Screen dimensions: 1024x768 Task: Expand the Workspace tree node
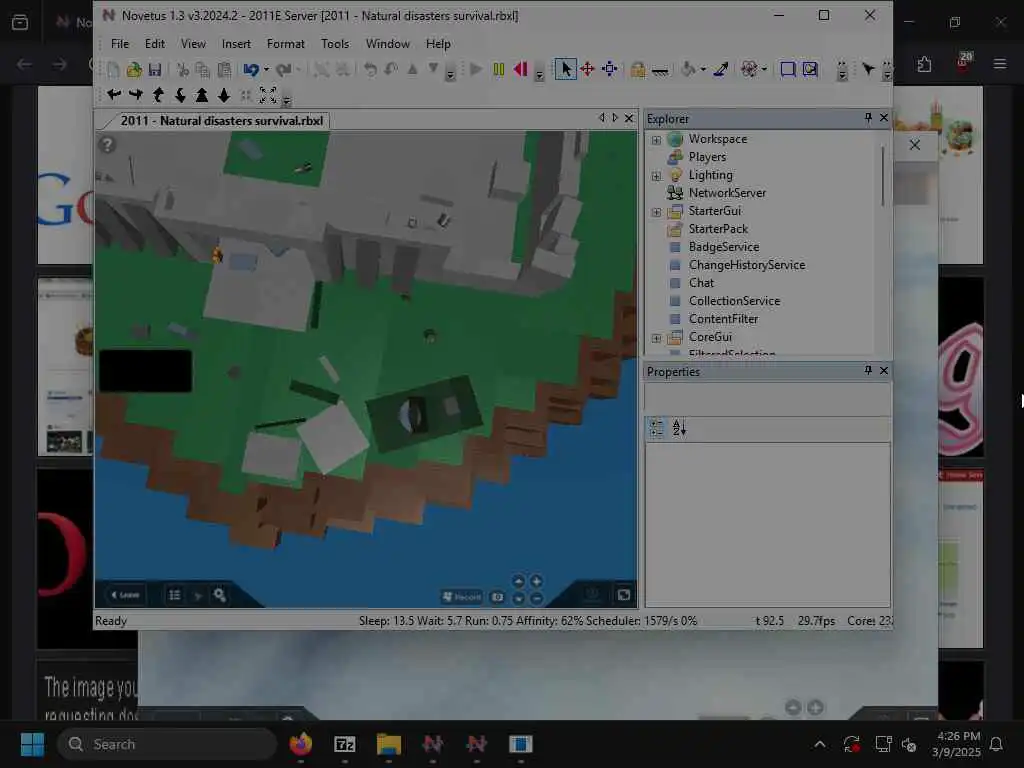[x=656, y=140]
